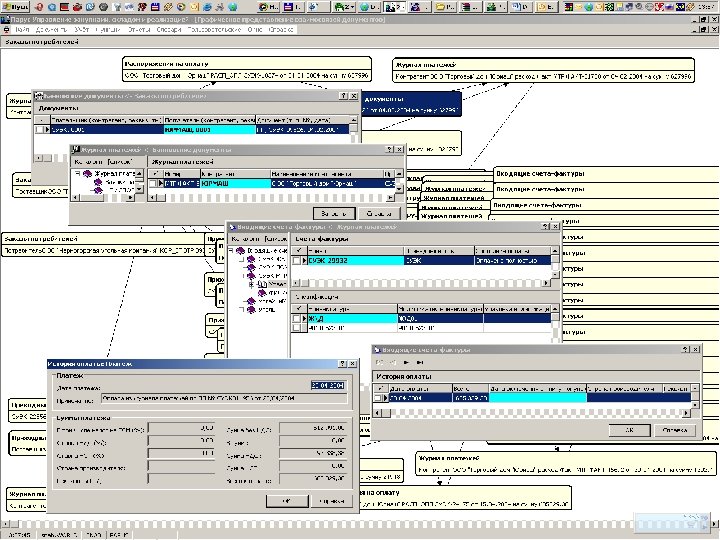Tick the КОРМАШ row checkbox in Журнал платежей

tap(153, 183)
